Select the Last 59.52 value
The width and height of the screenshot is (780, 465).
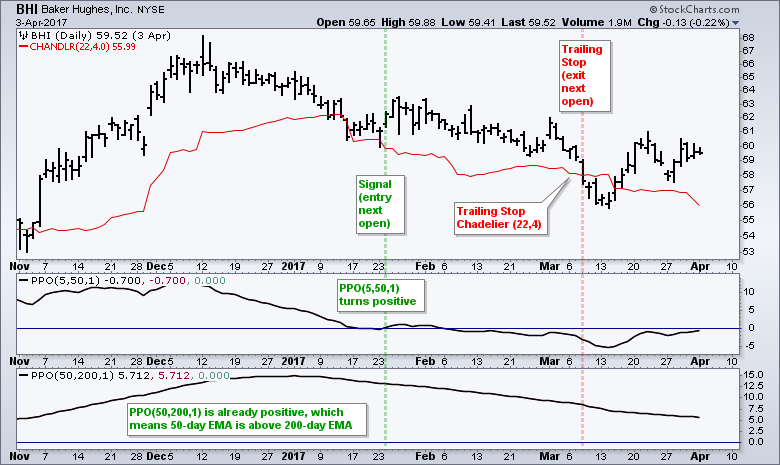coord(528,22)
